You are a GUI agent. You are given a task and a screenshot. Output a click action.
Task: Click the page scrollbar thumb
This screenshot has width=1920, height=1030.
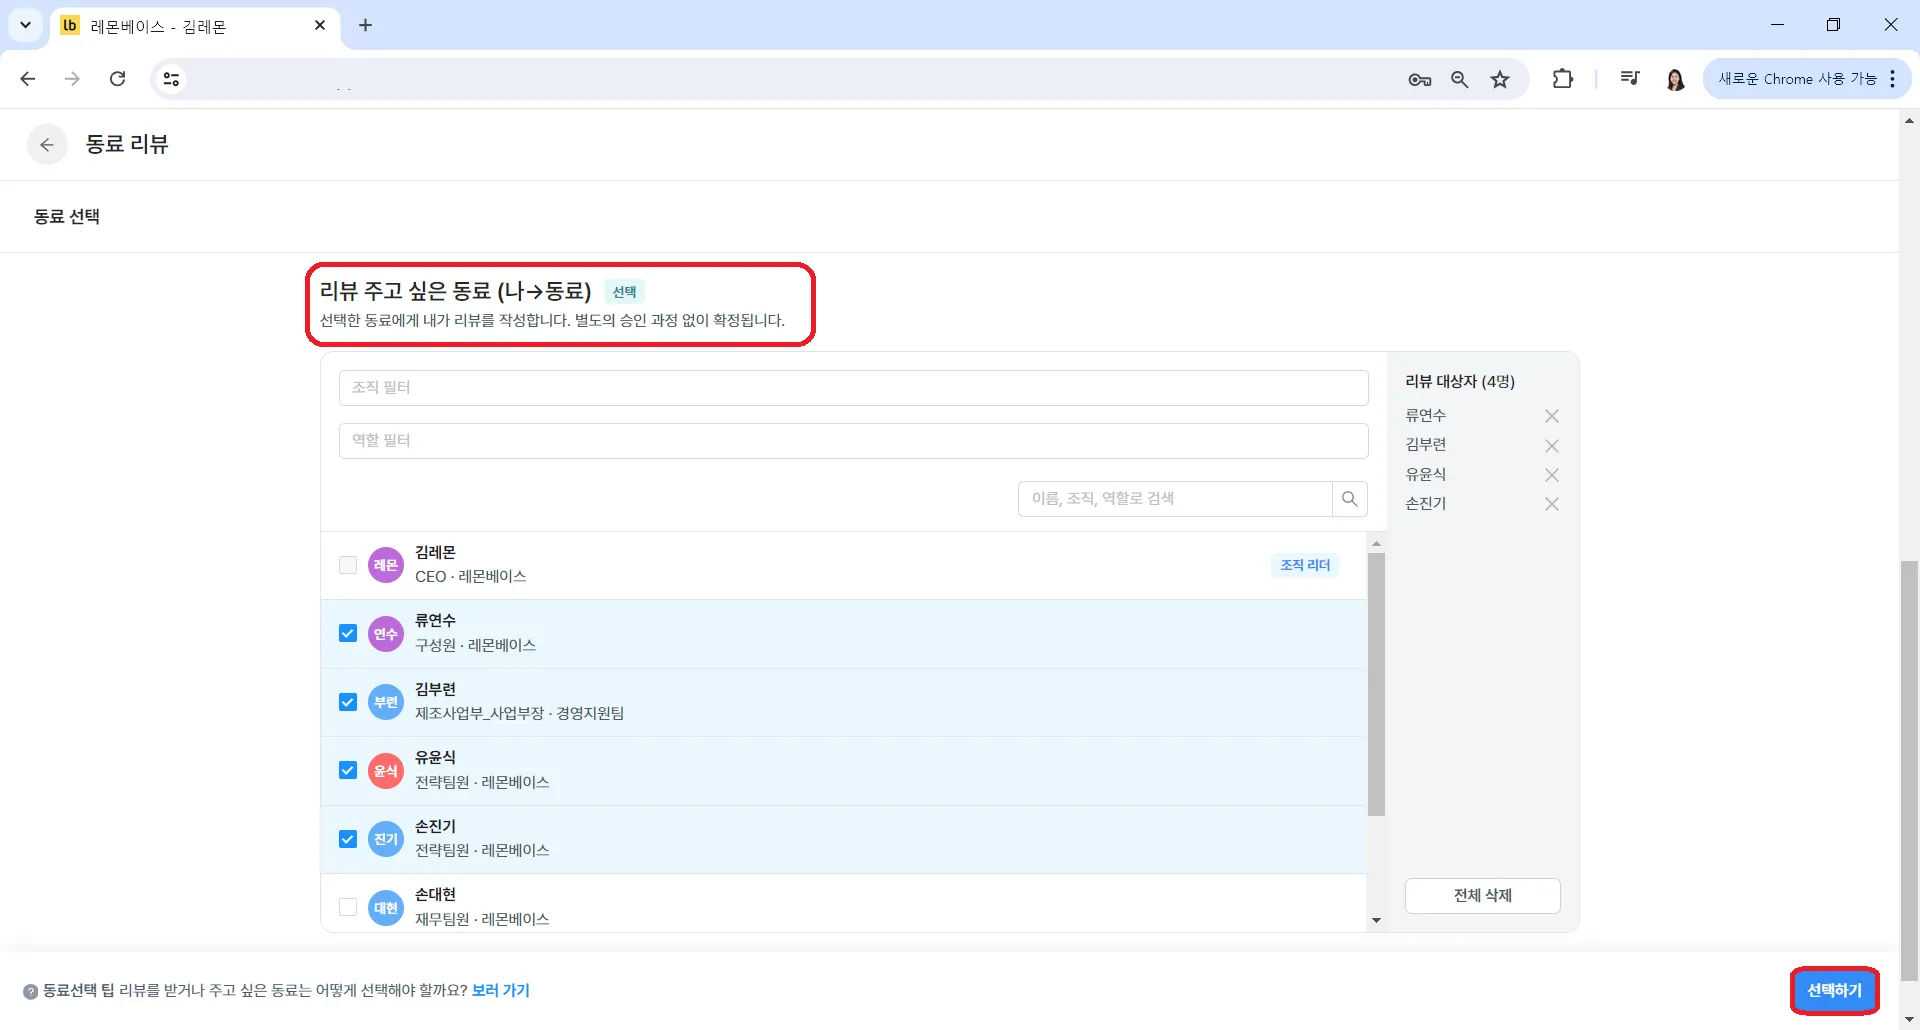1910,770
